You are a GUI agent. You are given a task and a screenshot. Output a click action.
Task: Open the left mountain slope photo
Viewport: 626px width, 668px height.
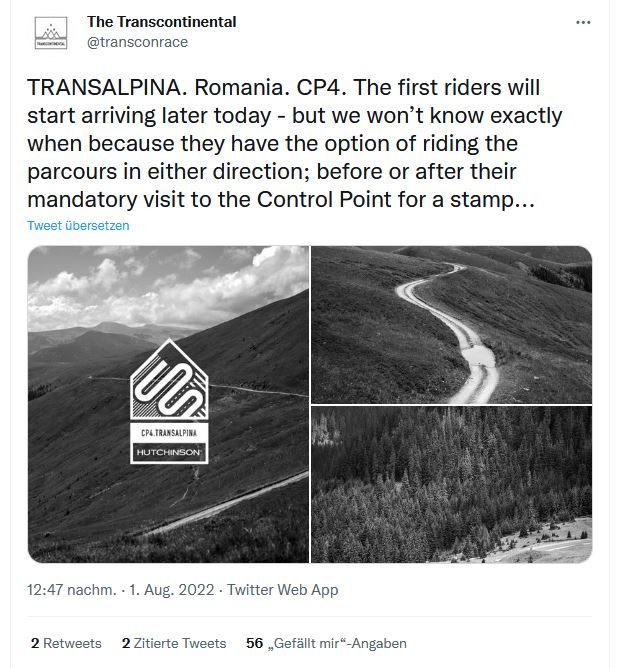168,404
